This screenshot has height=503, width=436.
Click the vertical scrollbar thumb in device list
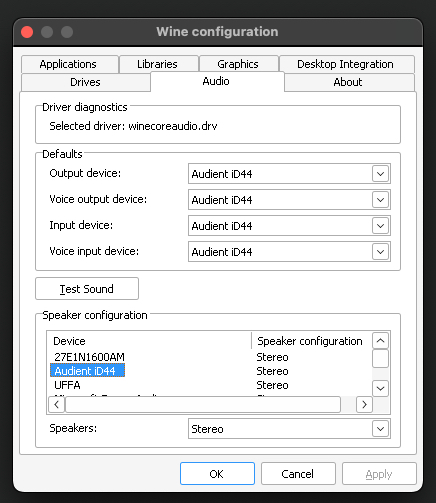coord(380,359)
